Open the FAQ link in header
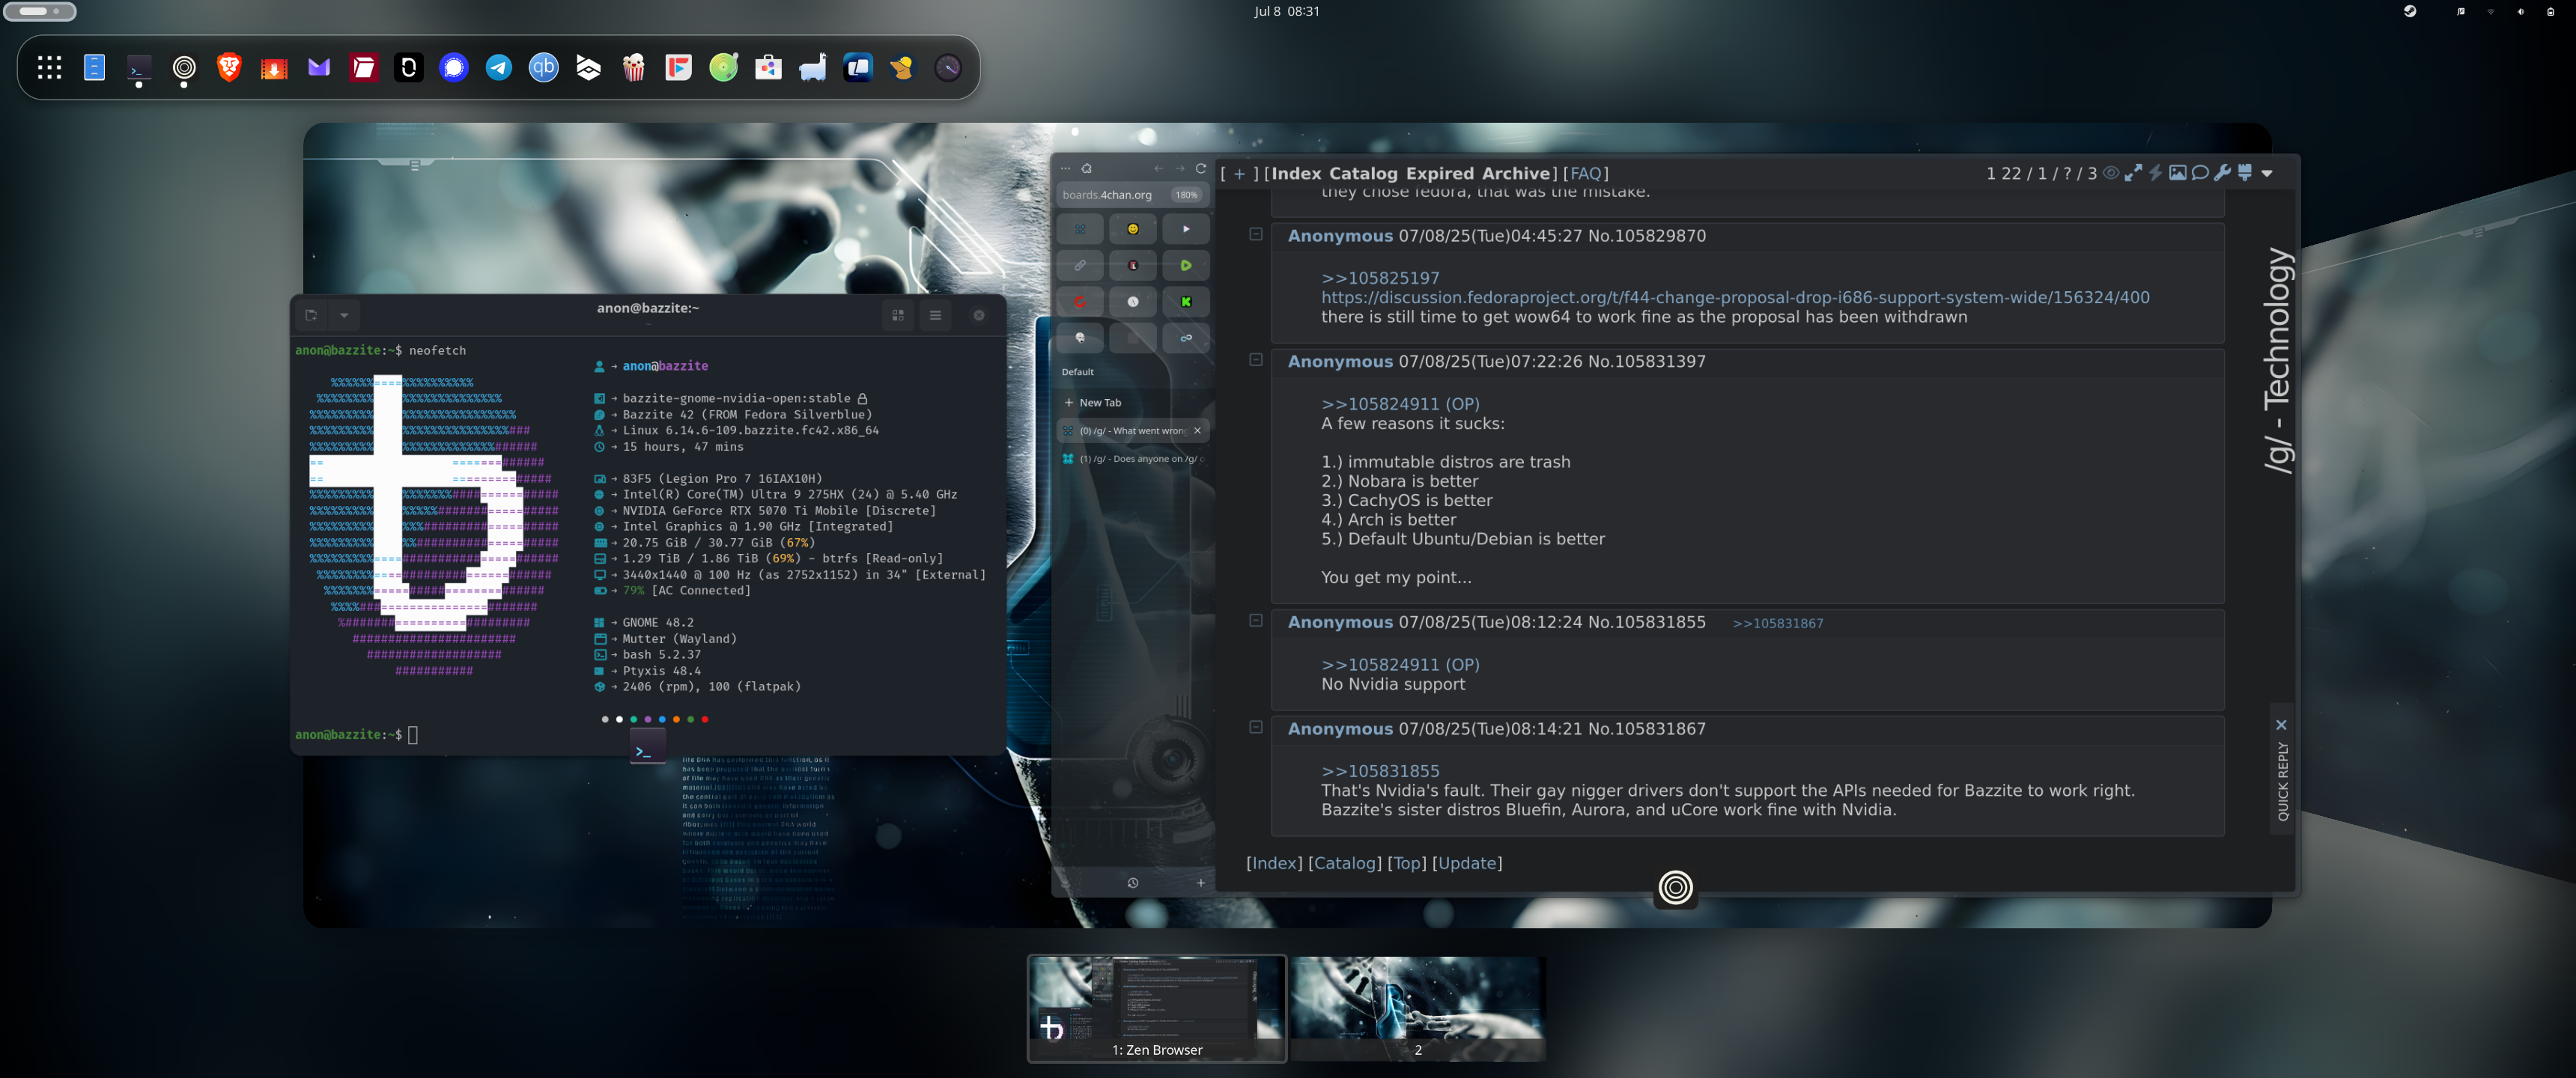 (1586, 174)
